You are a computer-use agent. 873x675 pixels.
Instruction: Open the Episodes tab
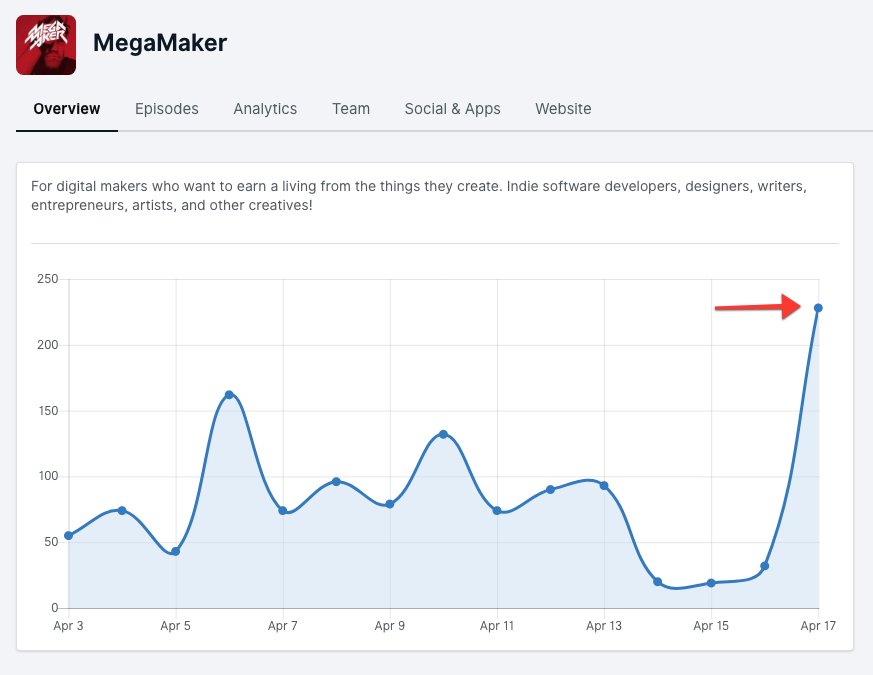pyautogui.click(x=166, y=109)
